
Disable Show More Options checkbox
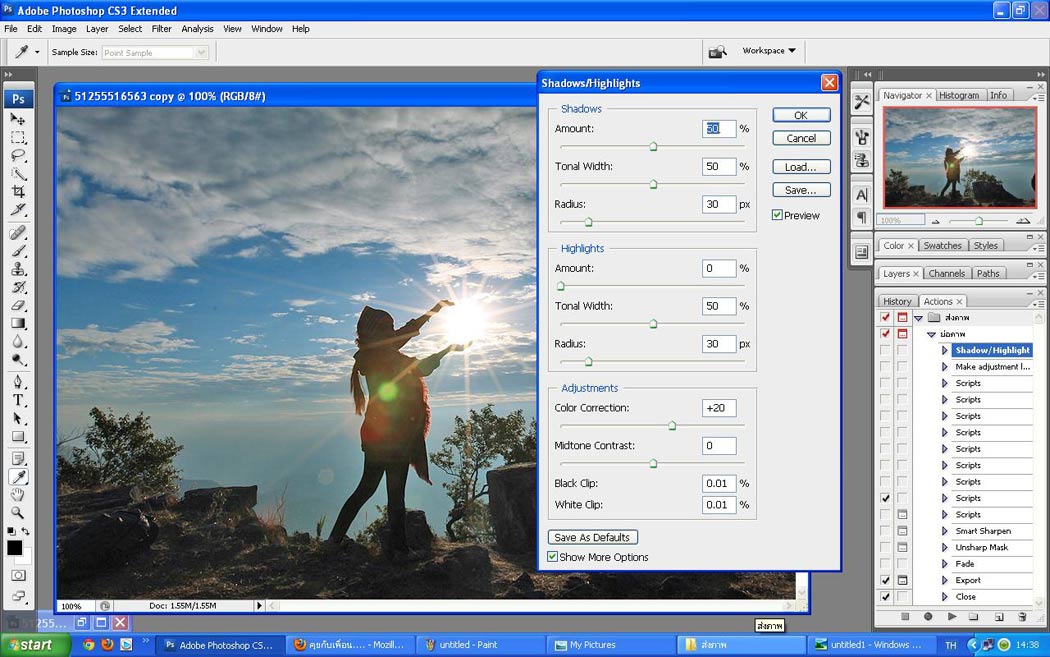tap(553, 557)
